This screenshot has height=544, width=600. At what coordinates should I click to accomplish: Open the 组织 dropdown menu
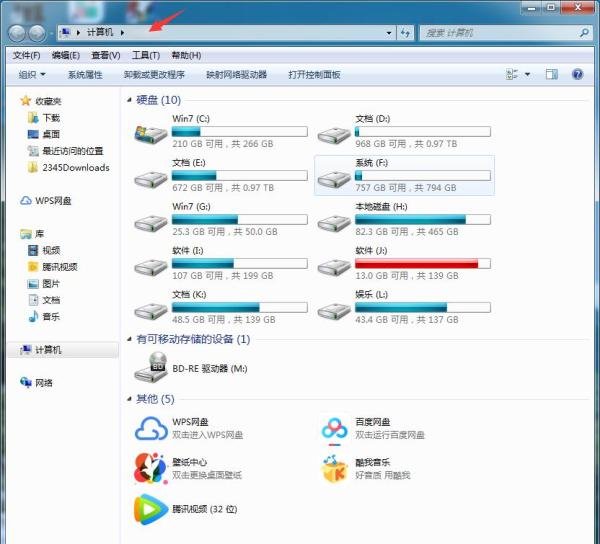click(32, 75)
